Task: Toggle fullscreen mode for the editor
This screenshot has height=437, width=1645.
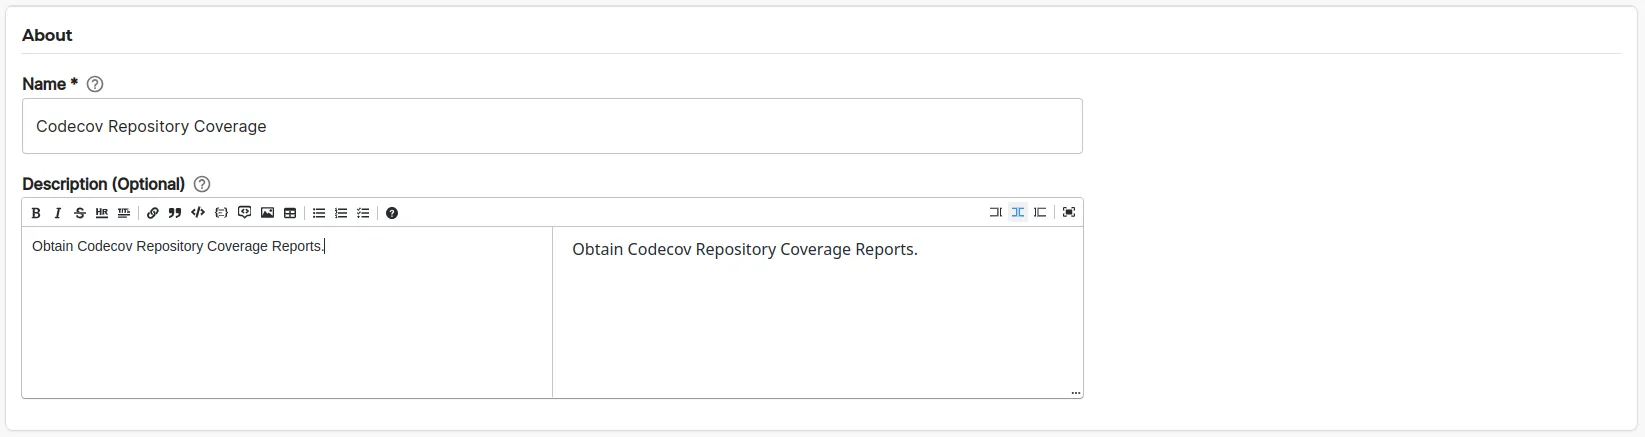Action: (1069, 212)
